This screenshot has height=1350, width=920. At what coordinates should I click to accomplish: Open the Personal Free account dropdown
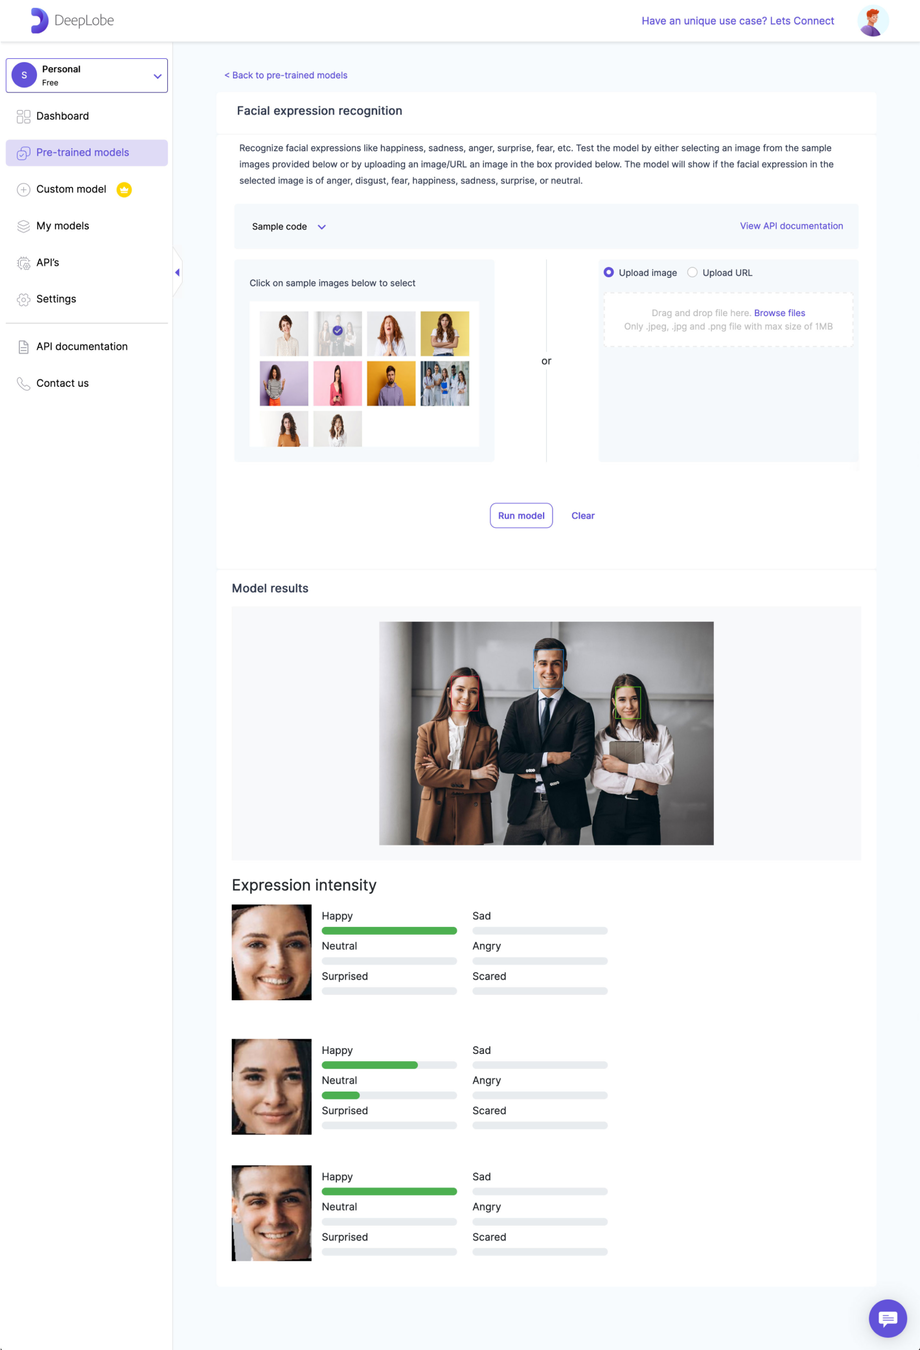pyautogui.click(x=86, y=75)
